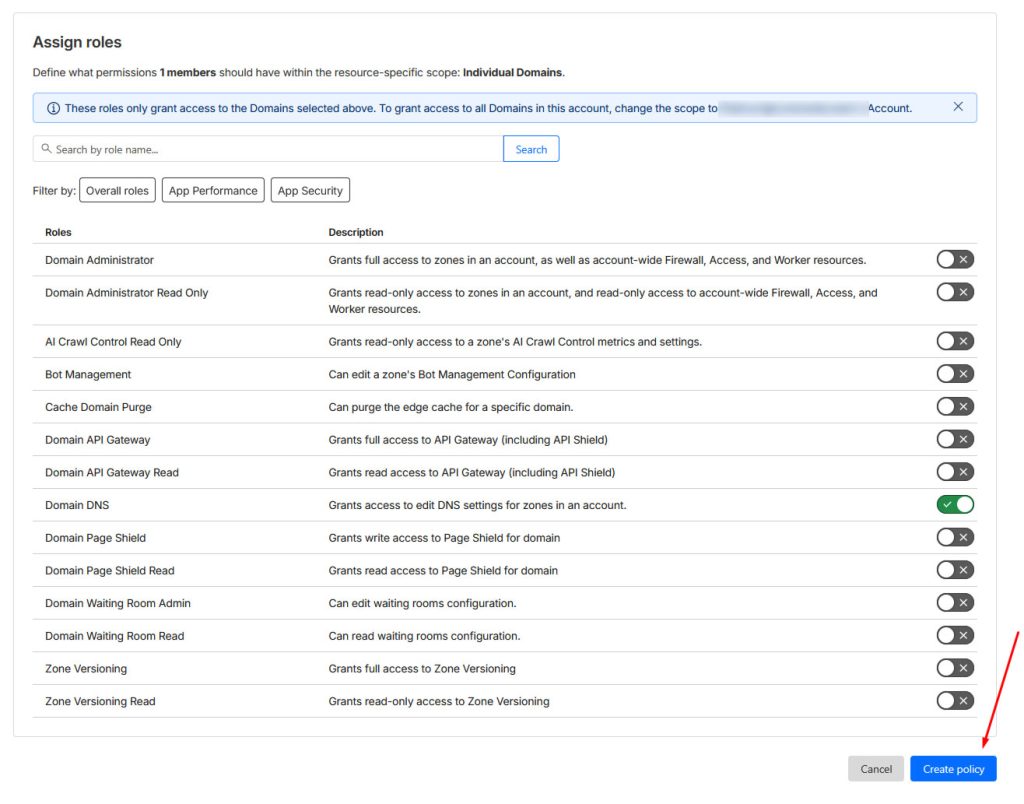Image resolution: width=1024 pixels, height=804 pixels.
Task: Click the Search button
Action: (531, 149)
